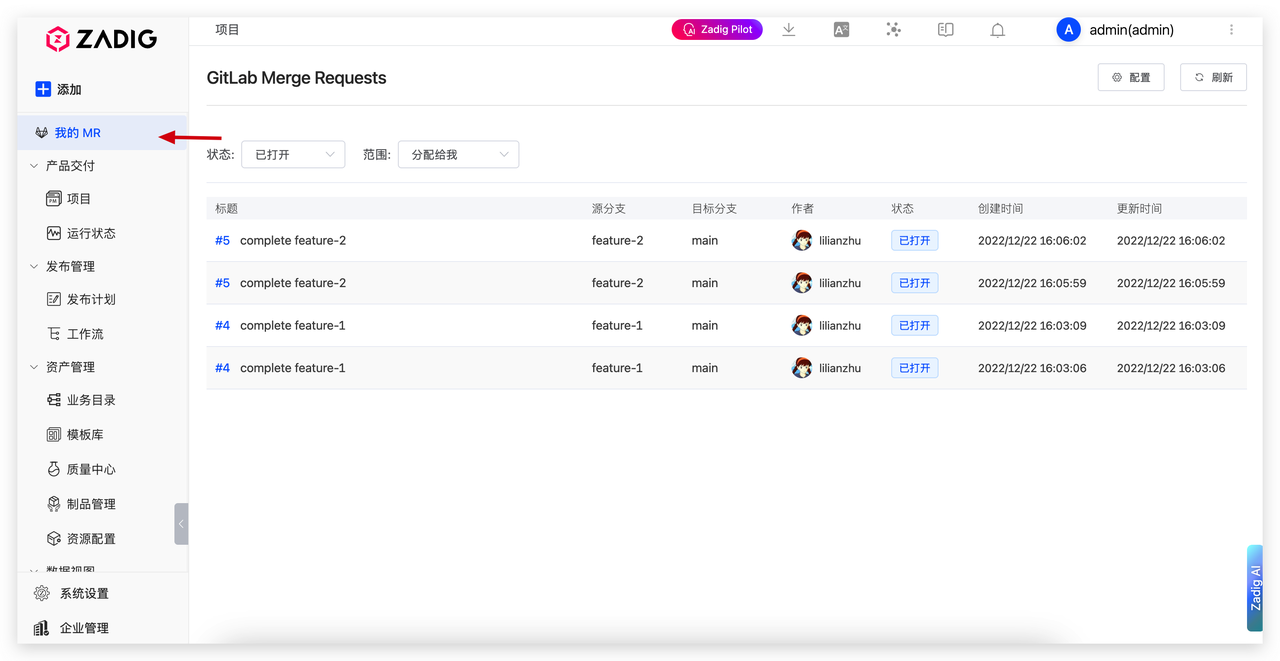
Task: Click the 刷新 refresh button
Action: [1213, 77]
